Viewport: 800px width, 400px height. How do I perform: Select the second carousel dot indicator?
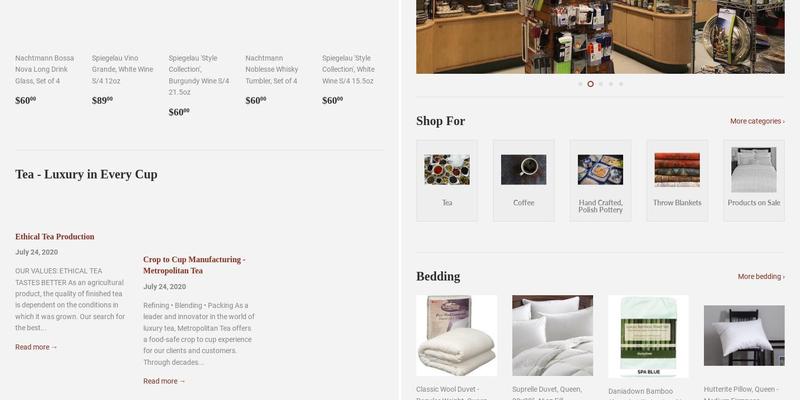click(590, 84)
